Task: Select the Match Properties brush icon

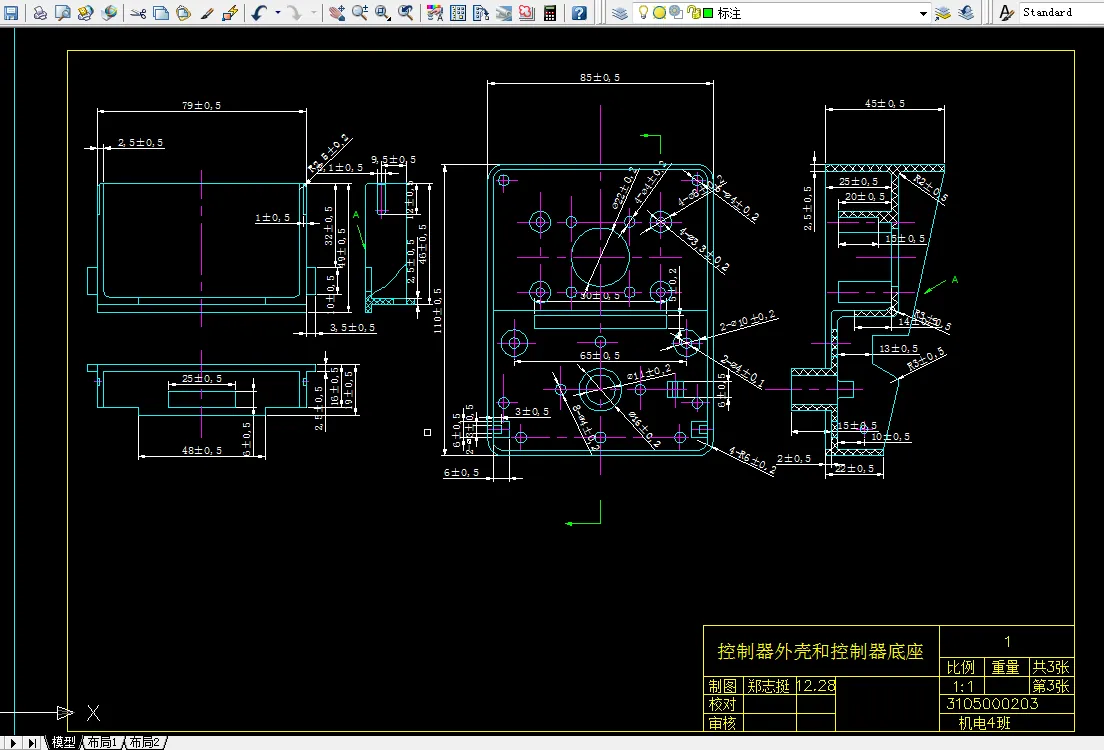Action: coord(207,13)
